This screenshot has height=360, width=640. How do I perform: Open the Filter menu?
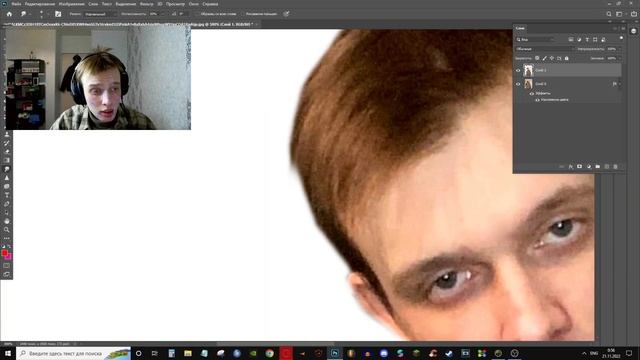[x=147, y=4]
